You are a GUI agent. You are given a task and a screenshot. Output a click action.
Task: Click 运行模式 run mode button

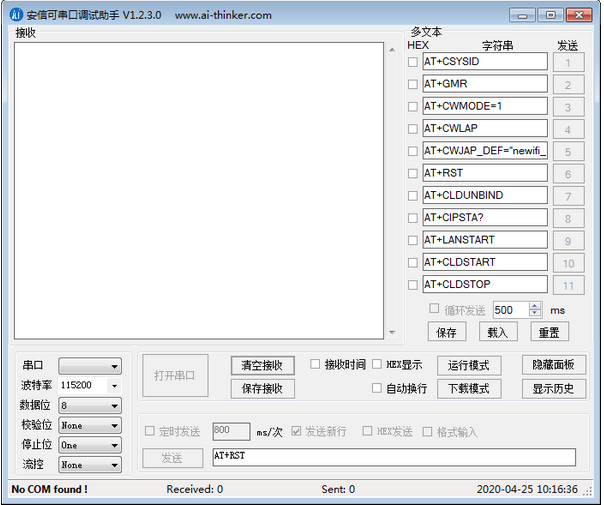tap(469, 365)
